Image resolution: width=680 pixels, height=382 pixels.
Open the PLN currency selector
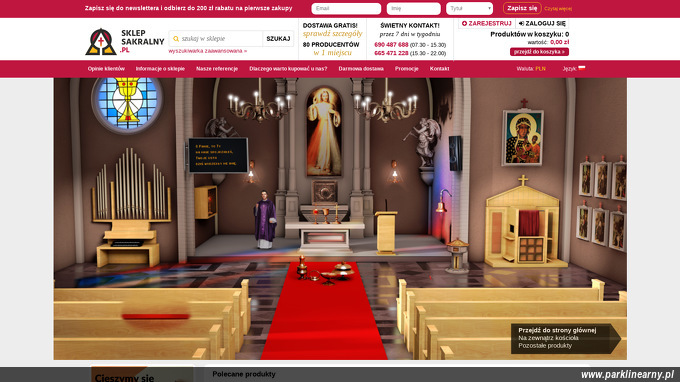click(540, 69)
